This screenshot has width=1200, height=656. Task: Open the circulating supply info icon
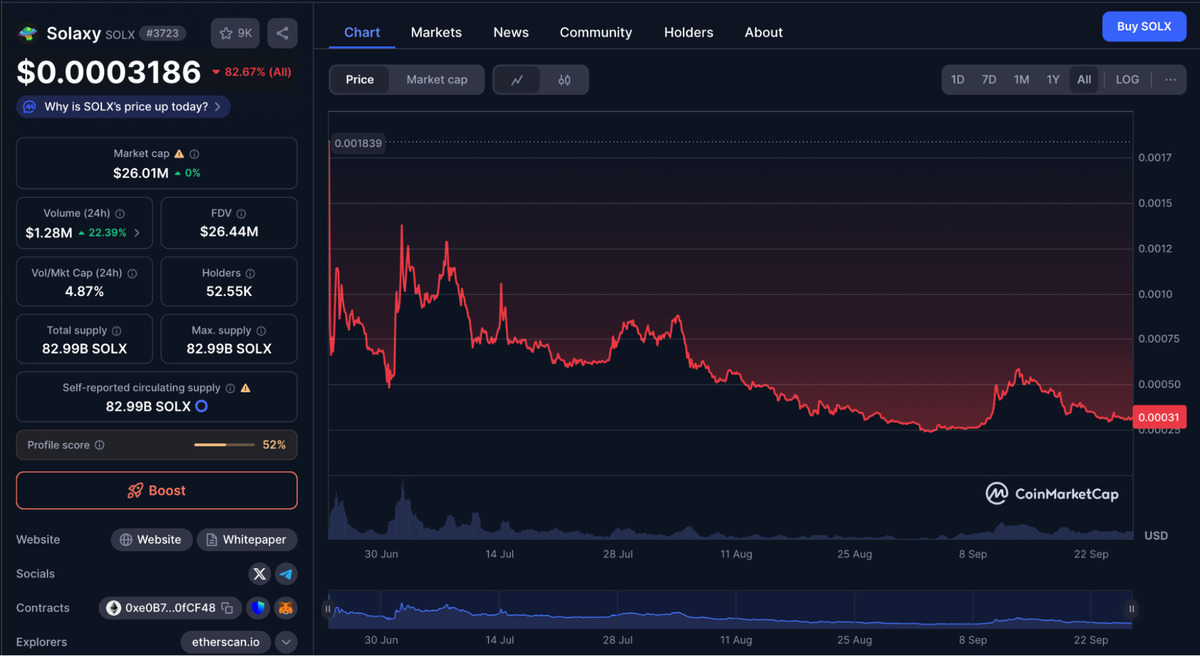(x=230, y=388)
